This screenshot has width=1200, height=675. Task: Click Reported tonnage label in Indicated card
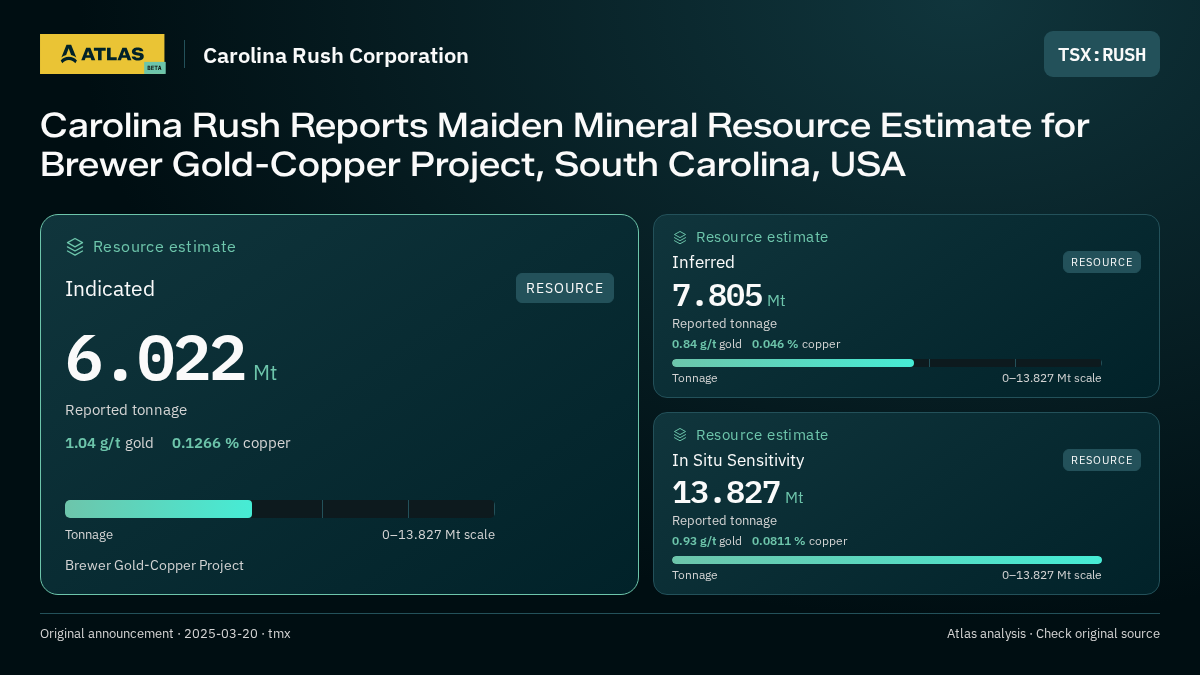[x=126, y=410]
